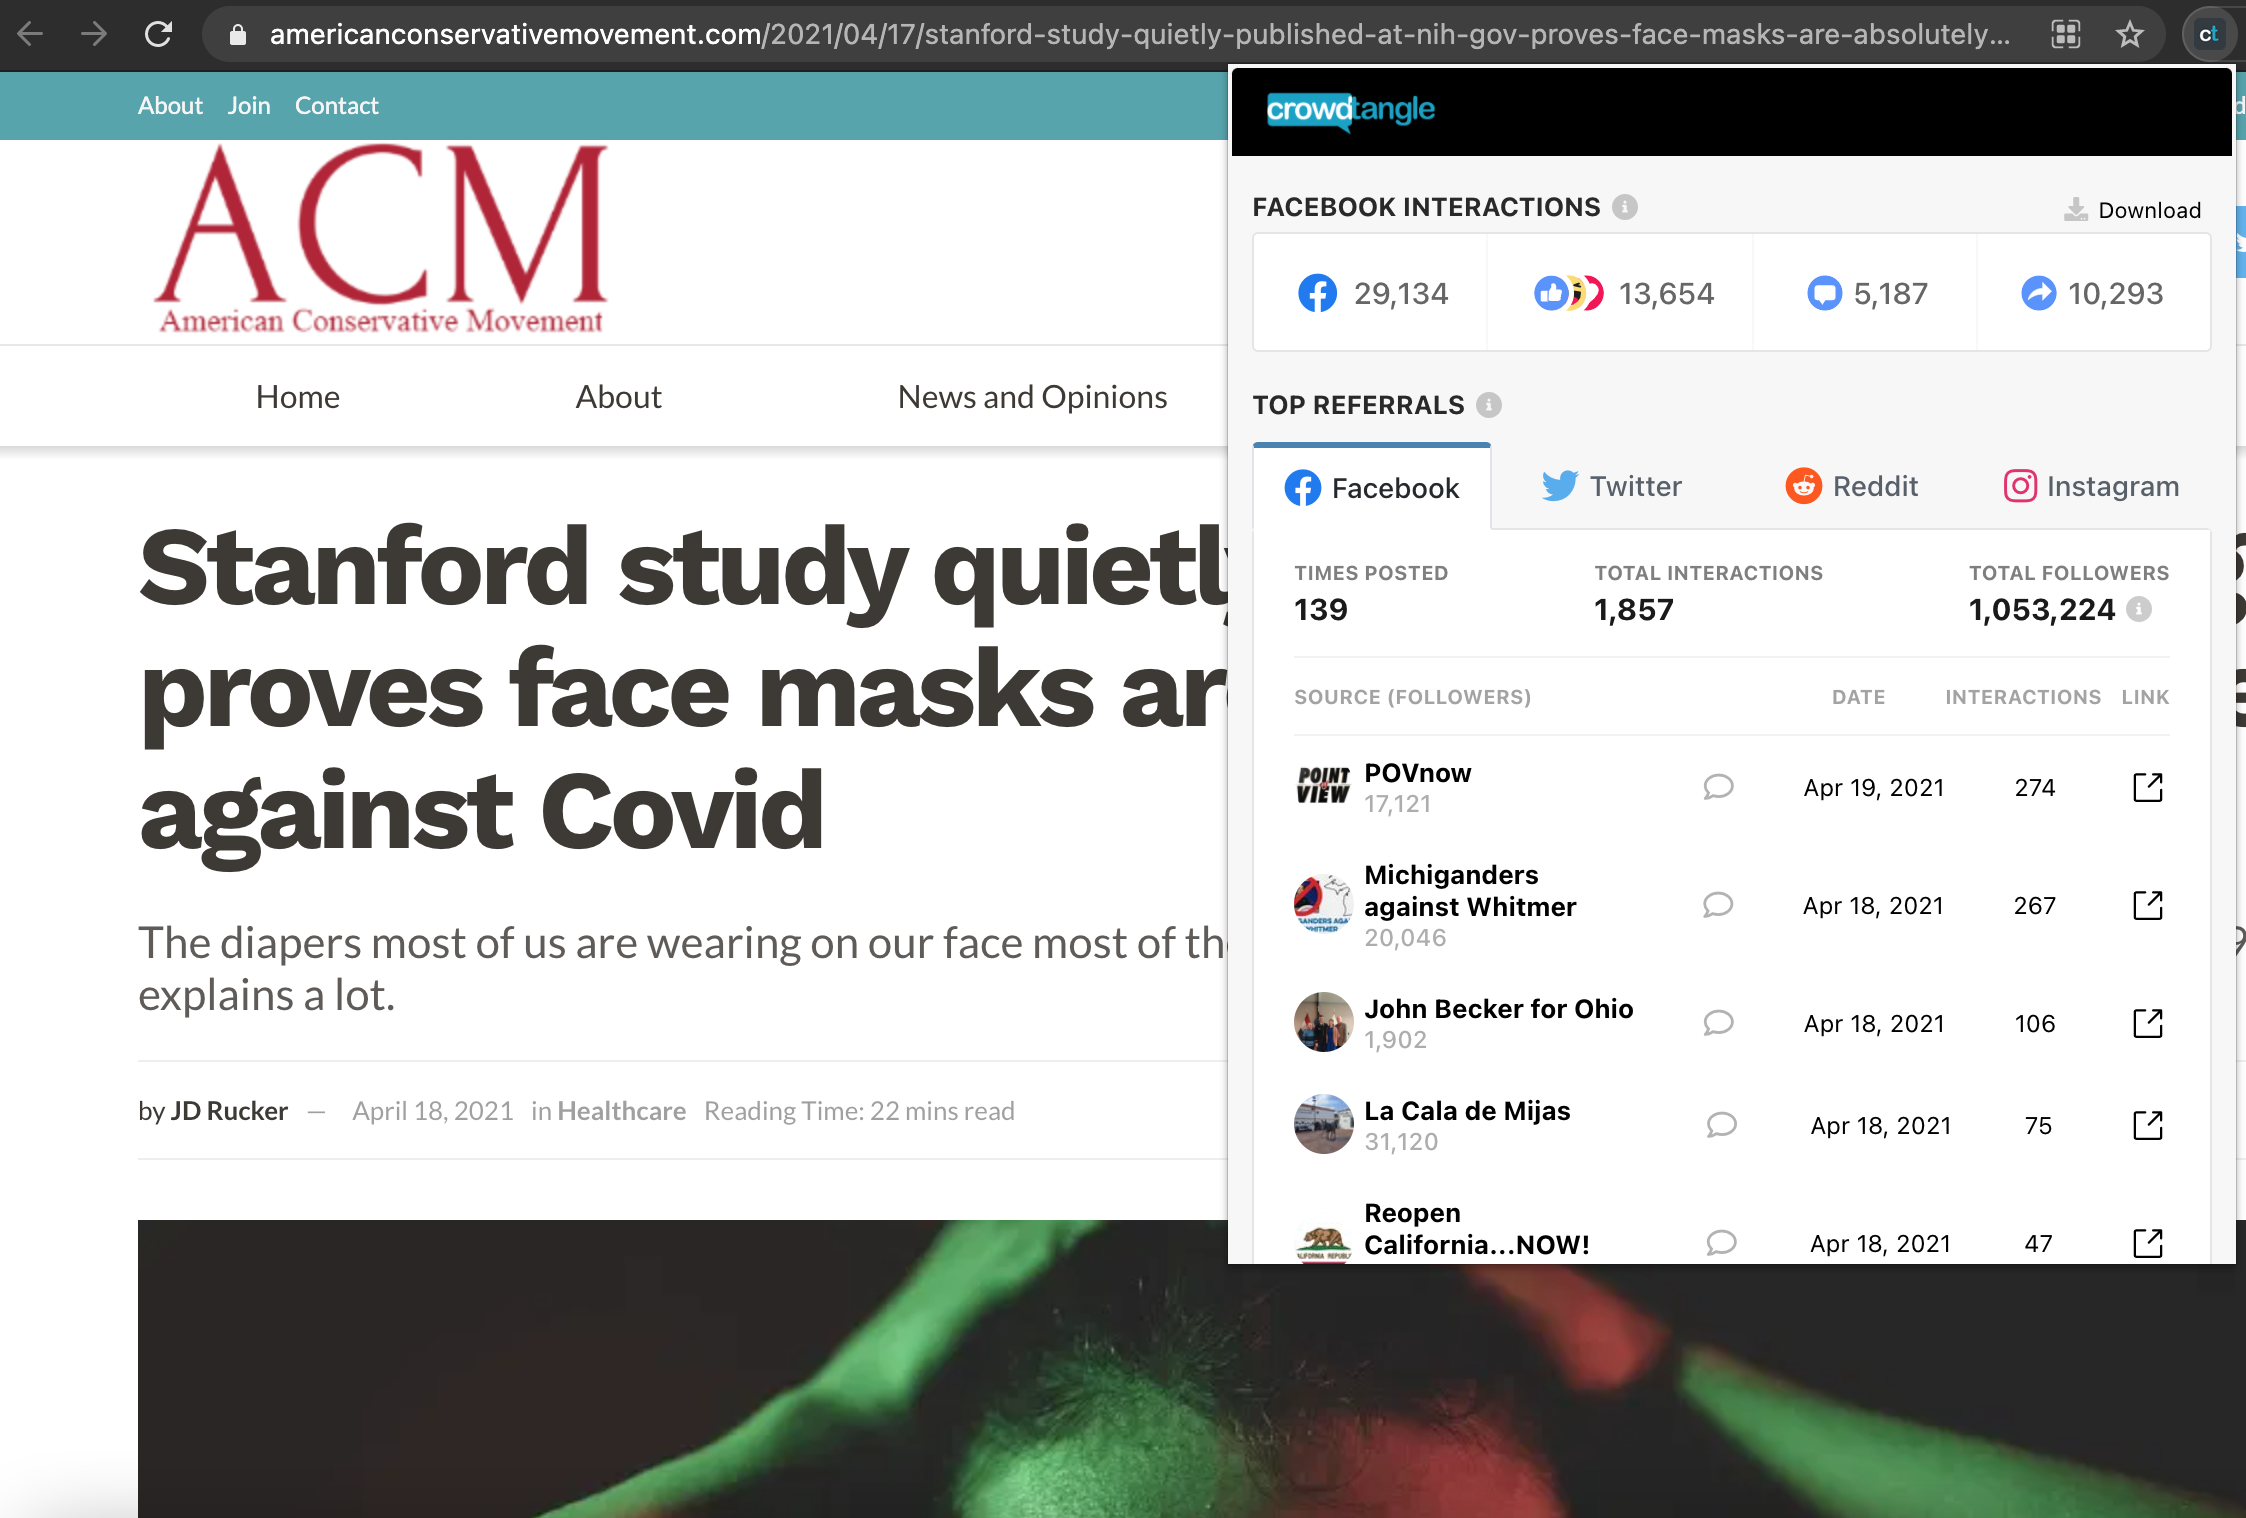2246x1518 pixels.
Task: Click comment bubble in John Becker for Ohio row
Action: [x=1718, y=1023]
